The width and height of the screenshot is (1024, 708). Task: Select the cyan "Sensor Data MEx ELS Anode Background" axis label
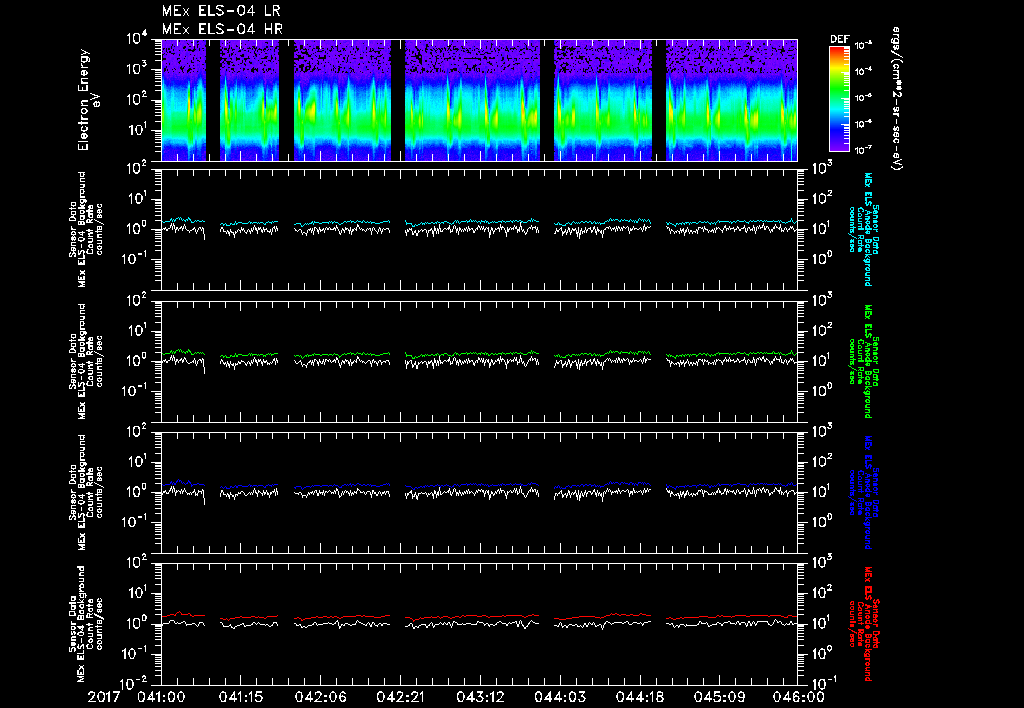(x=863, y=229)
